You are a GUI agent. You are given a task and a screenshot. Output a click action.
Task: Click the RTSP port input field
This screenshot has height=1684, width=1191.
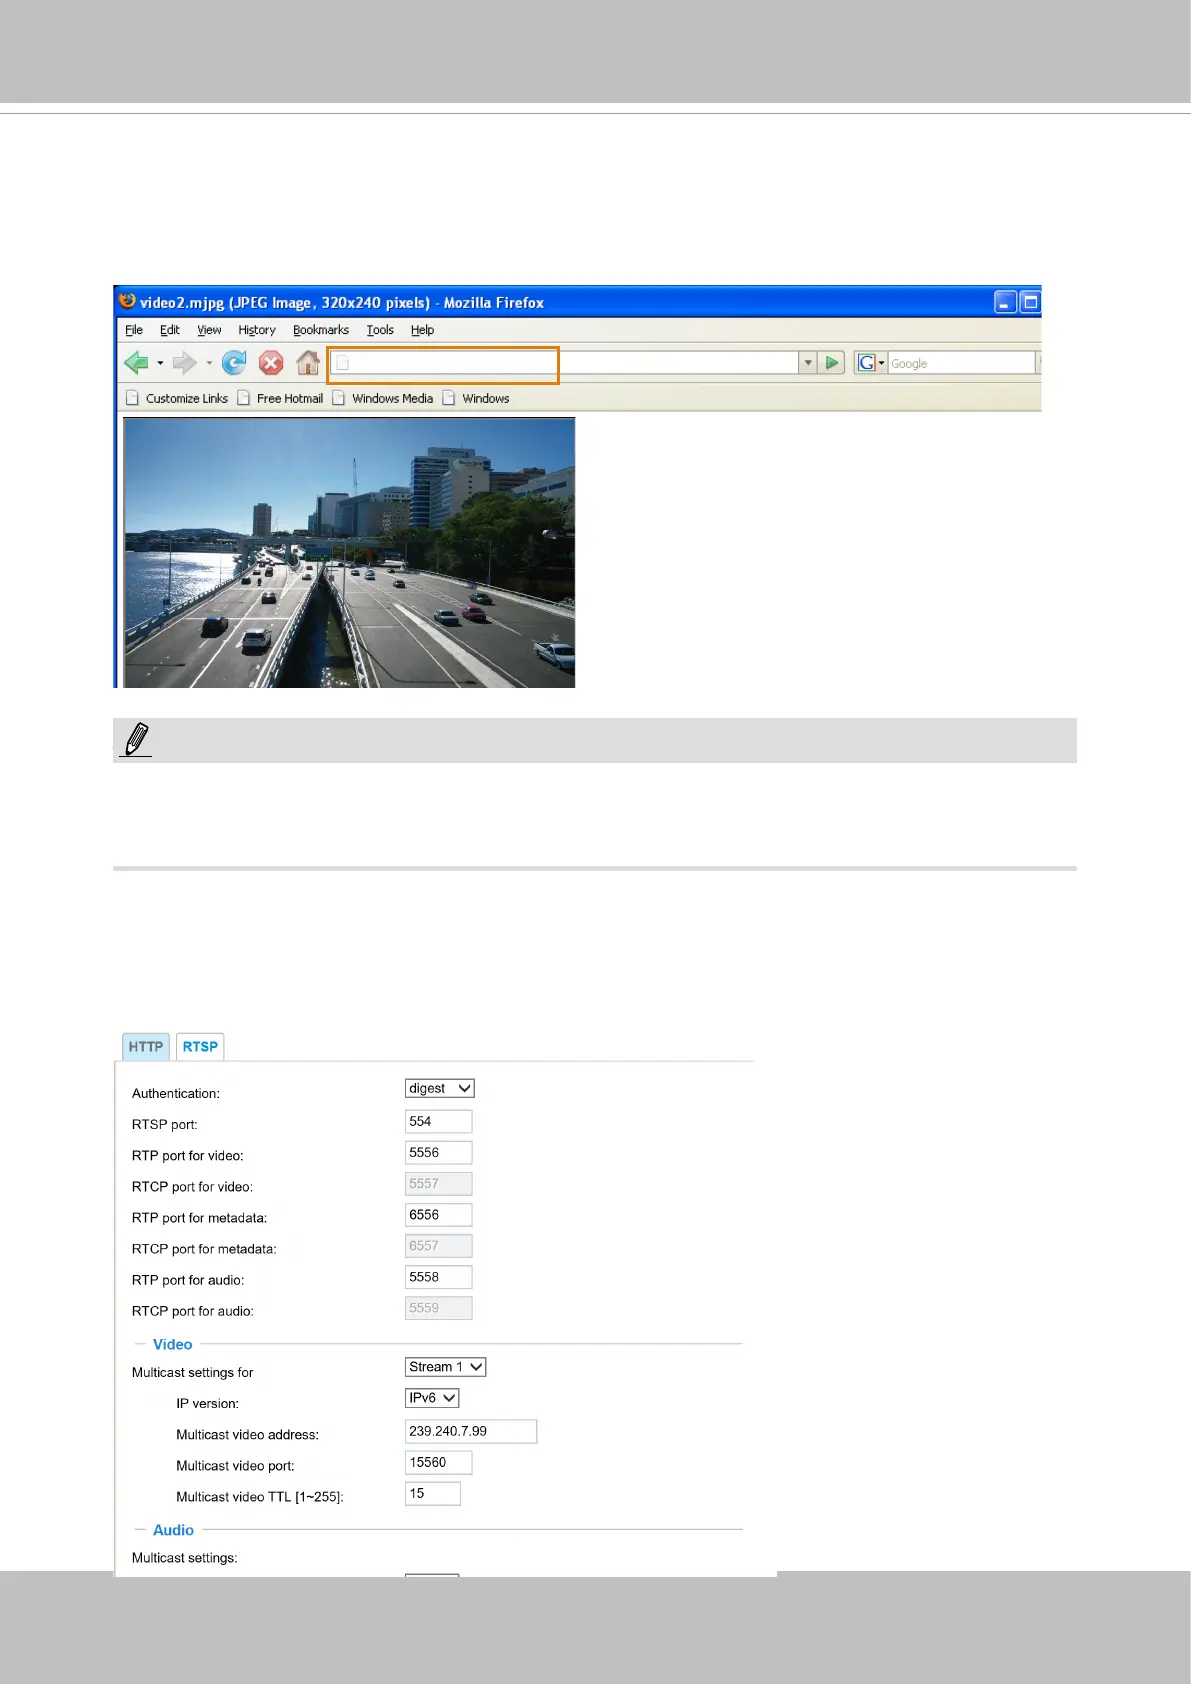click(438, 1122)
